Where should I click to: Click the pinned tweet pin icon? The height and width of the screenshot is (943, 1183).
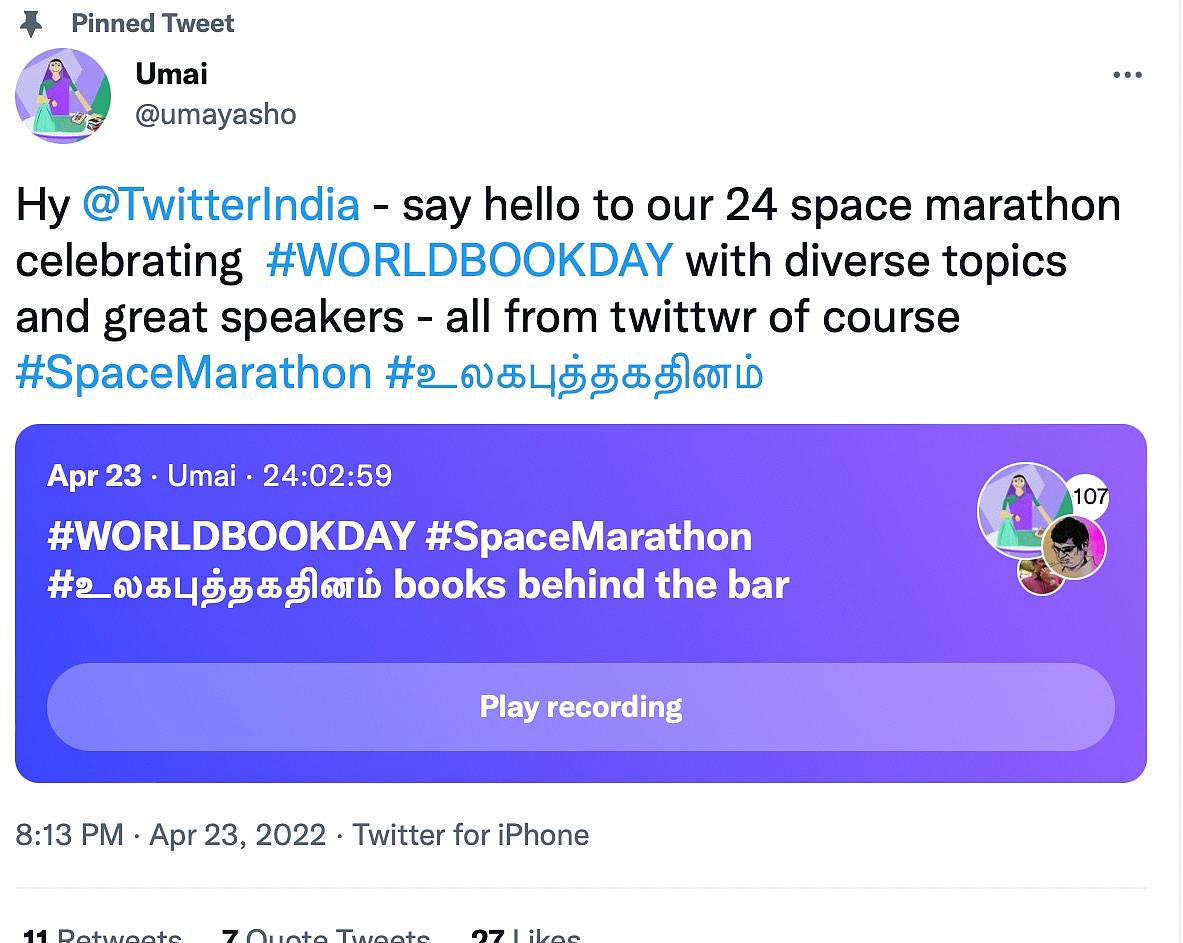click(x=33, y=23)
